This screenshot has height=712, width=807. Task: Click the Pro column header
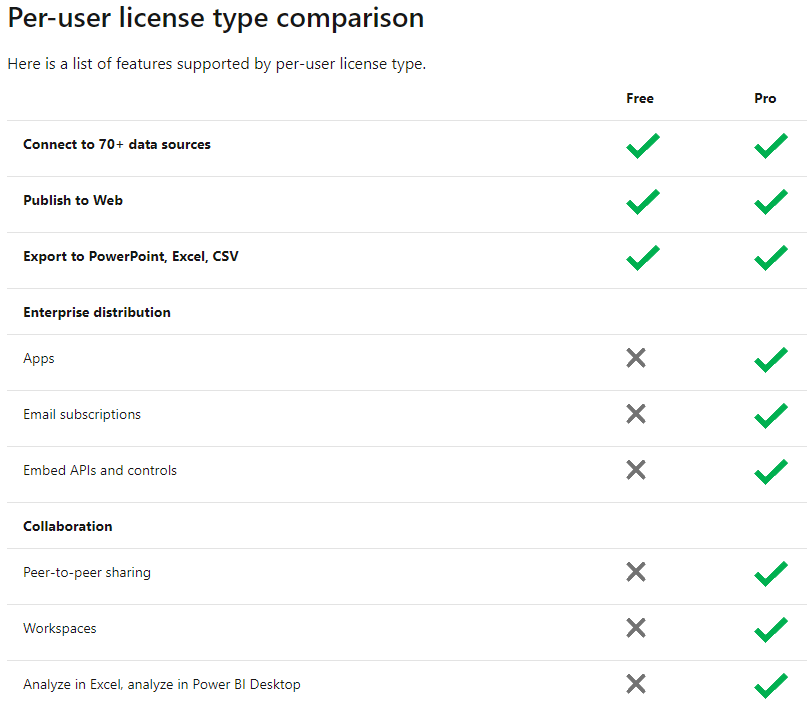[x=765, y=98]
